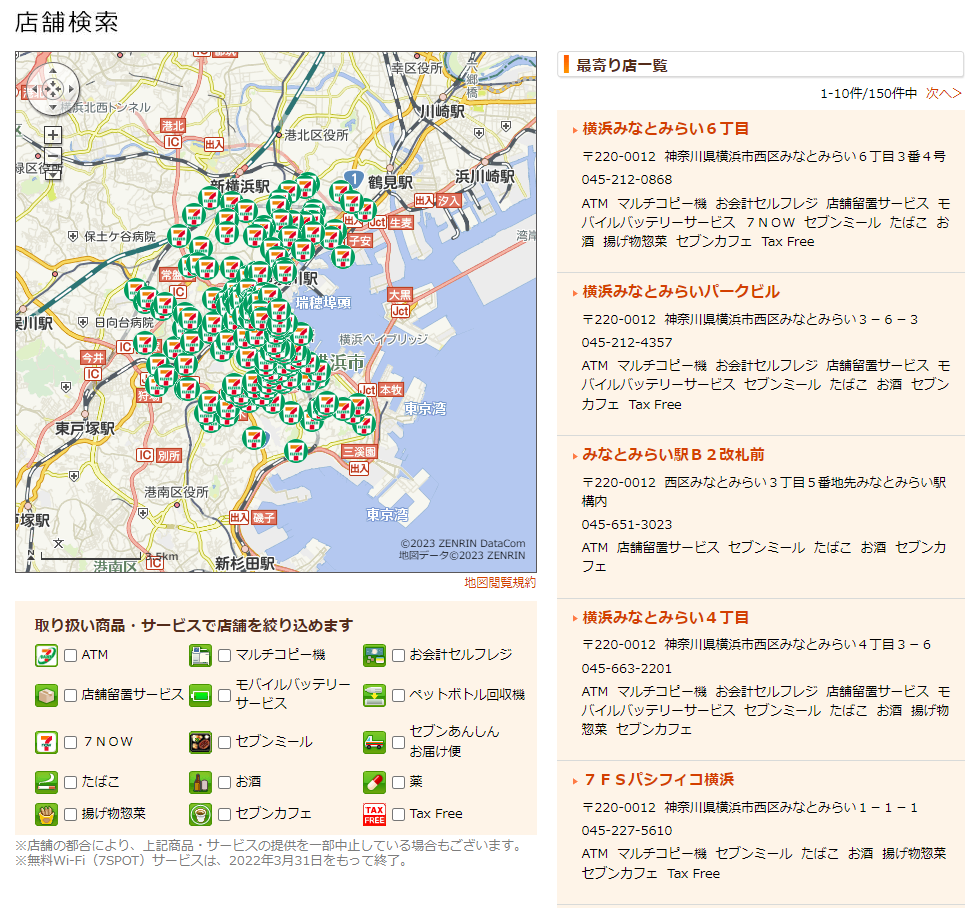Pan the map left with the arrow
The image size is (971, 908).
[35, 90]
